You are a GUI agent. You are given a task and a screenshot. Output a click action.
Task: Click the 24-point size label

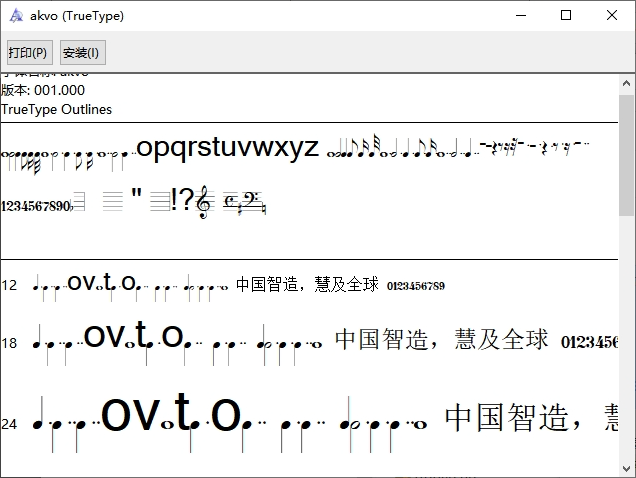click(9, 424)
